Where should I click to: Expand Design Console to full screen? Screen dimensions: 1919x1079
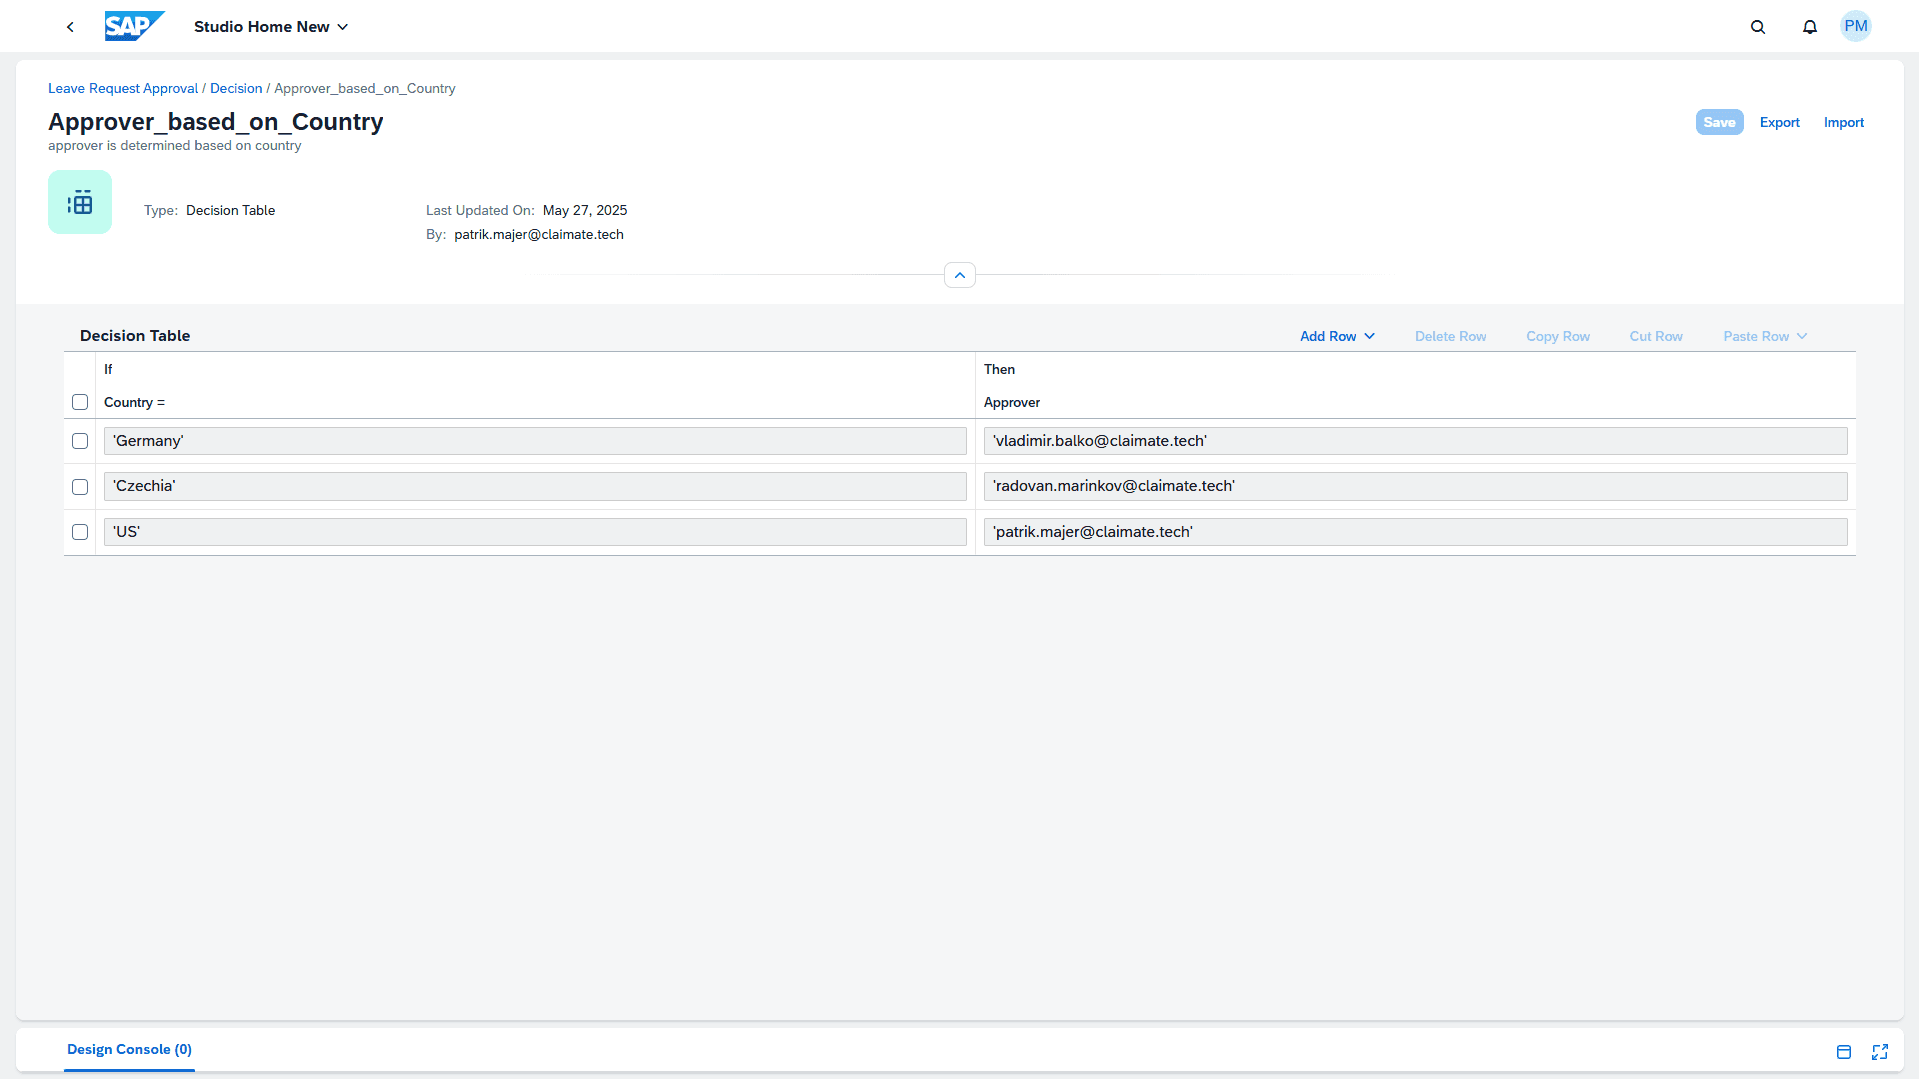[x=1880, y=1051]
